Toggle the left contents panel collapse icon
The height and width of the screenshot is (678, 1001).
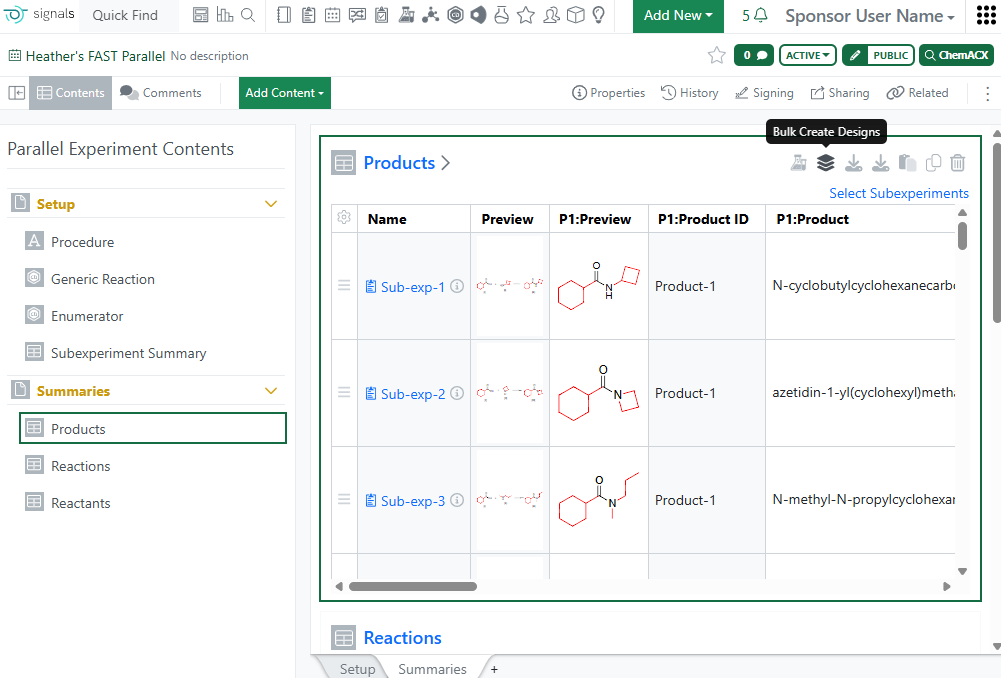[x=17, y=93]
